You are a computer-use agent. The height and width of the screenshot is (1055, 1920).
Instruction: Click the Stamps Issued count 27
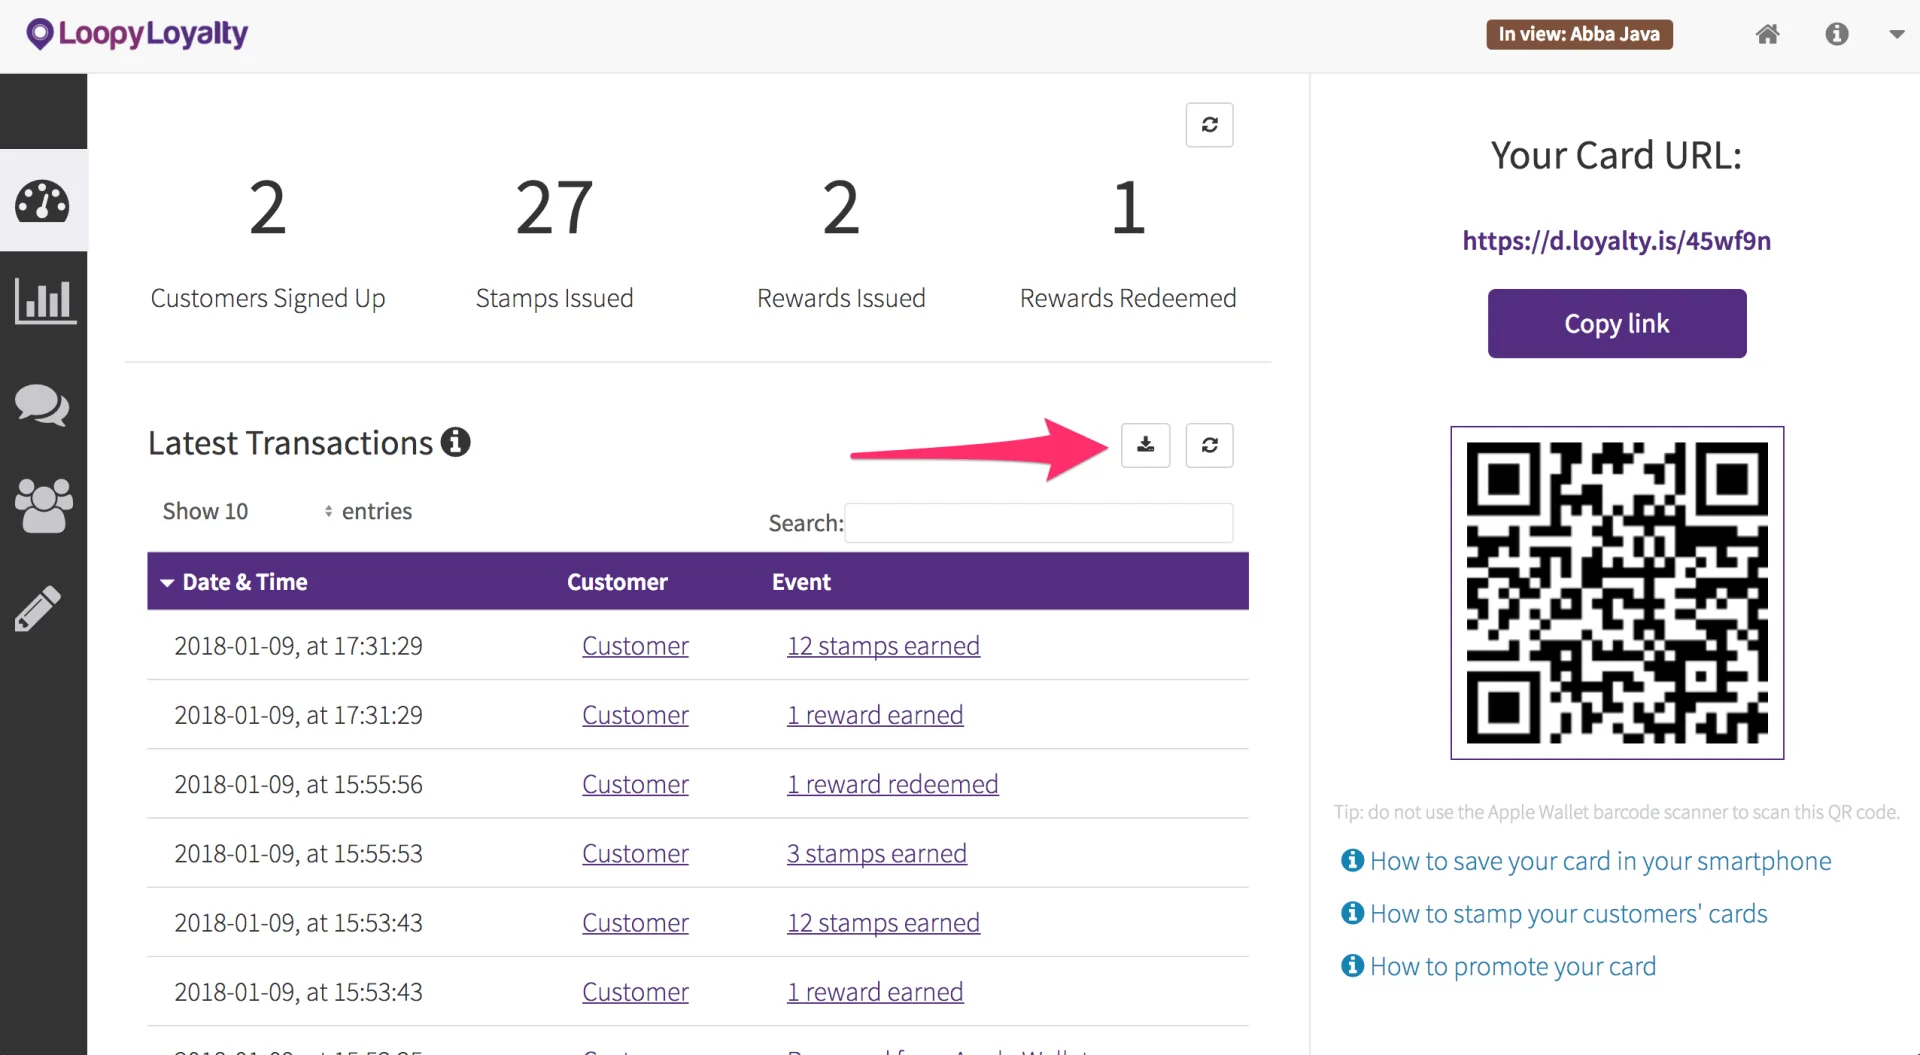(554, 207)
